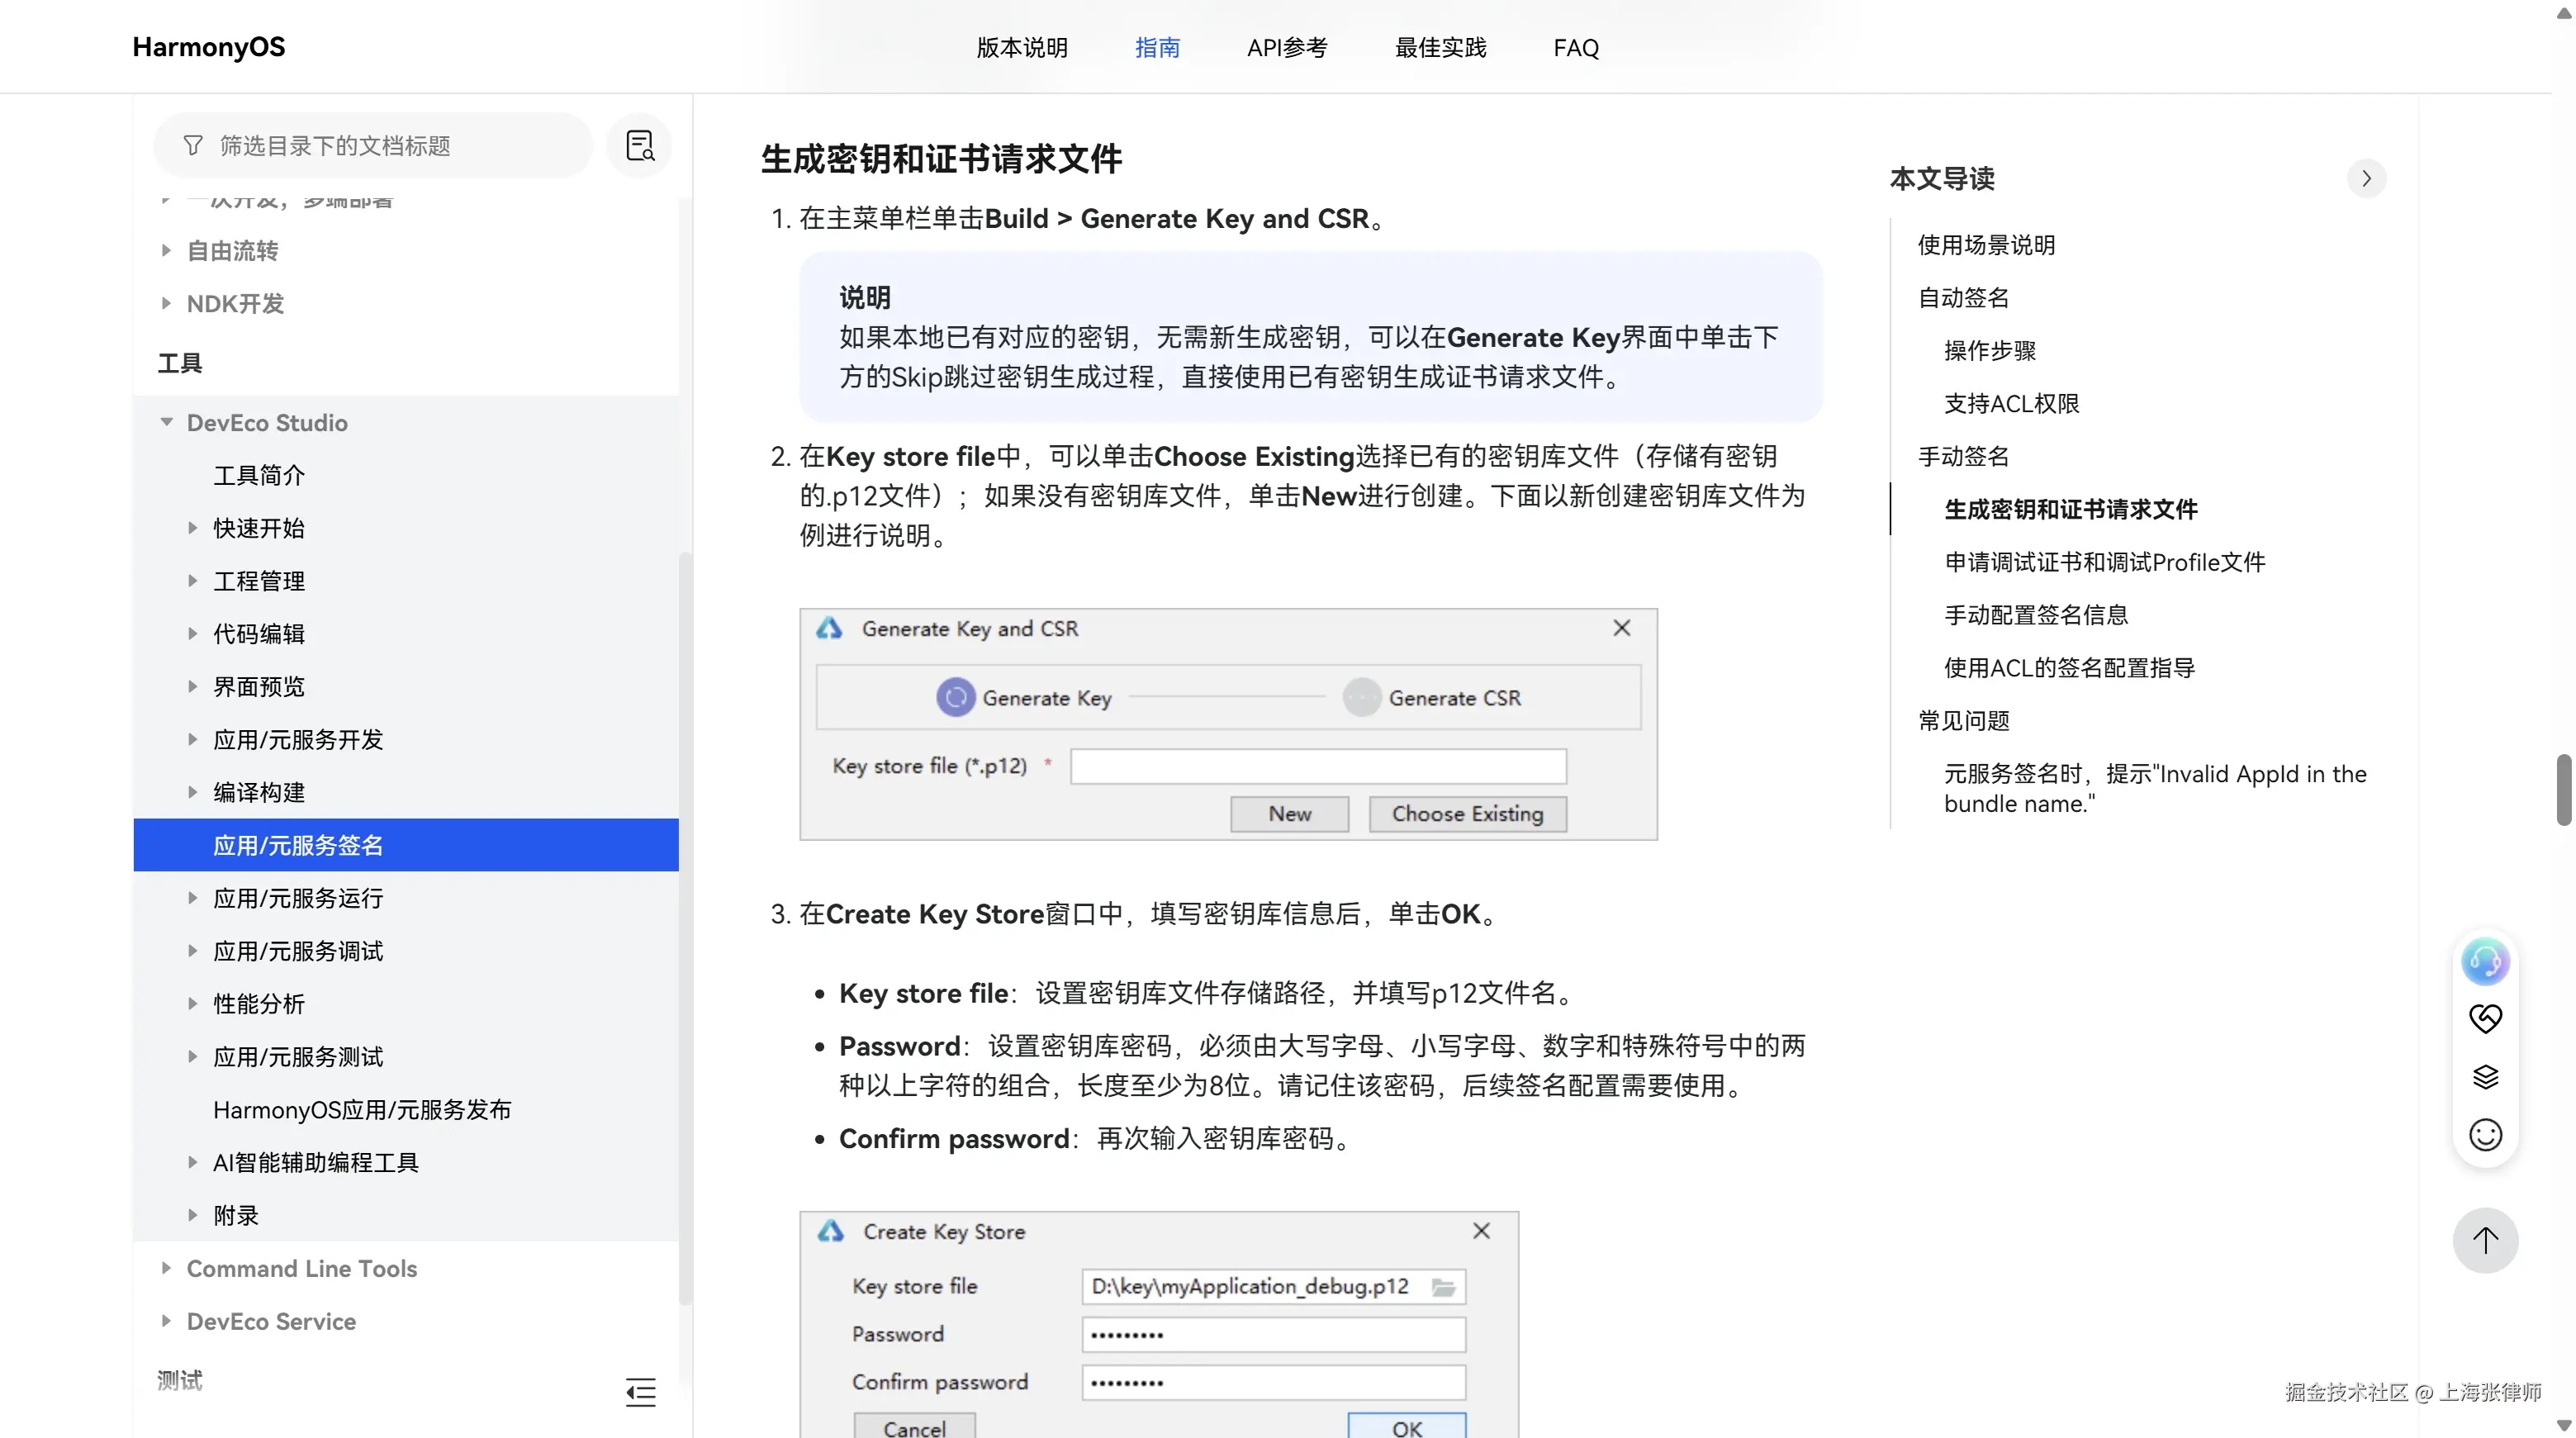Screen dimensions: 2576x1438
Task: Open the AI assistant floating icon
Action: (2484, 962)
